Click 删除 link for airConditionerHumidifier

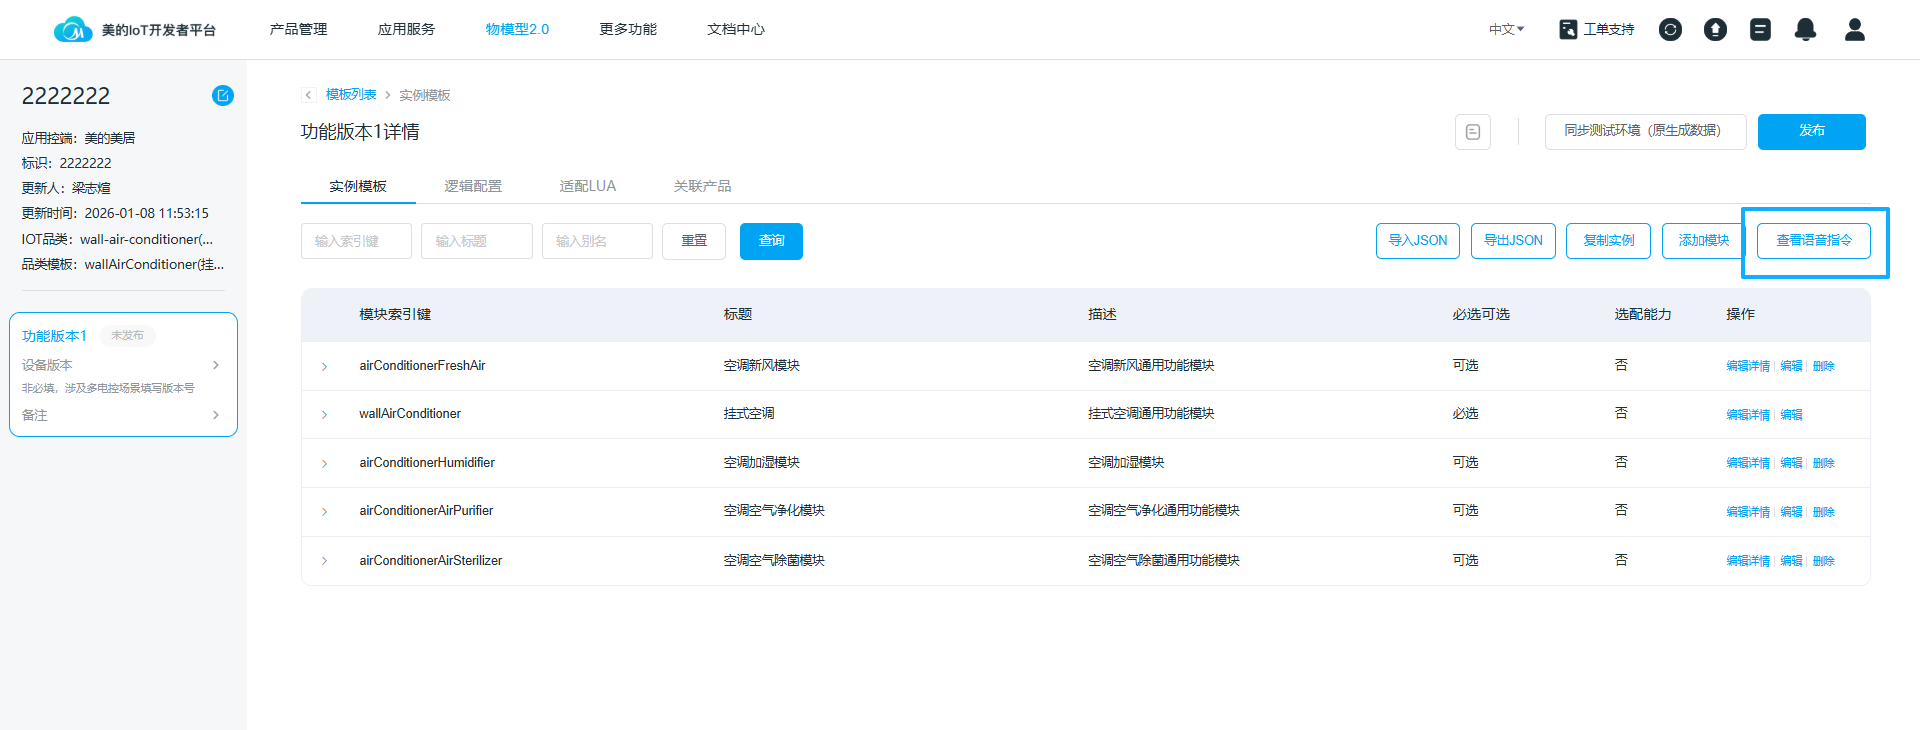pyautogui.click(x=1823, y=463)
